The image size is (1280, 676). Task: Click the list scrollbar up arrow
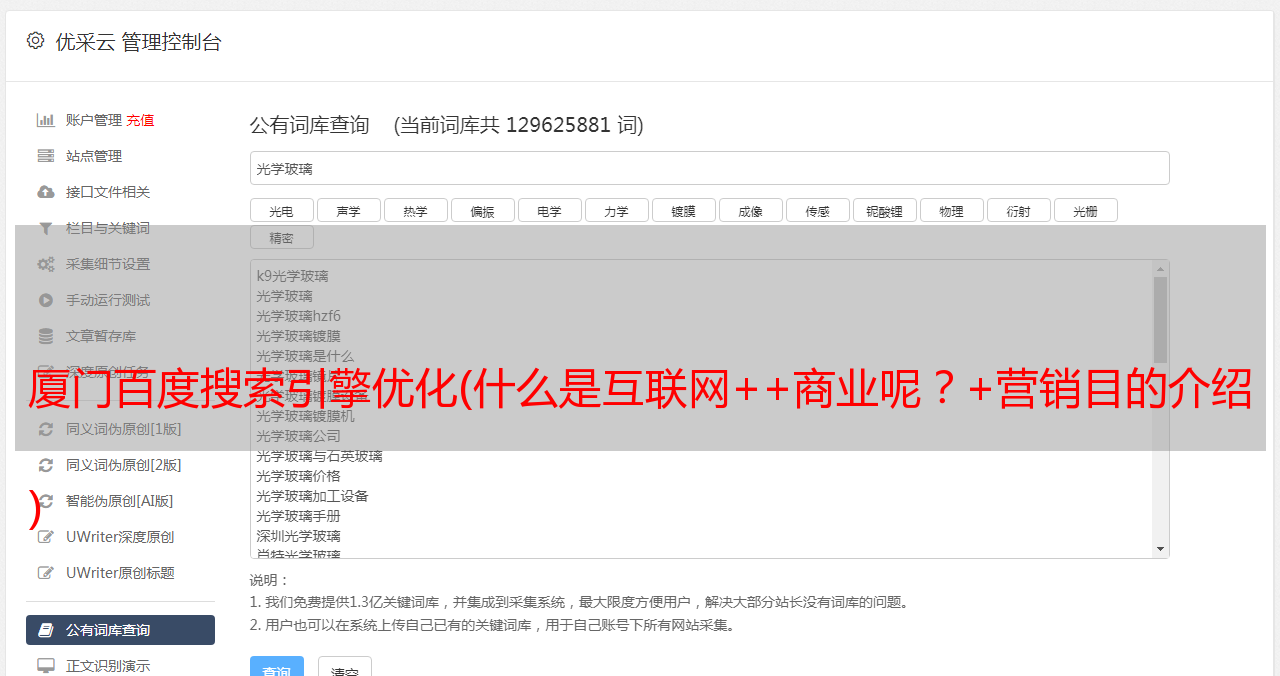tap(1160, 269)
